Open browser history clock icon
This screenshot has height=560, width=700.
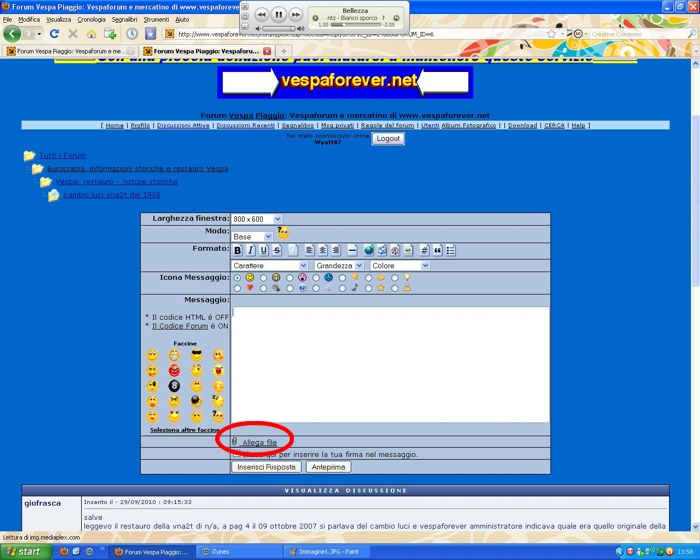pyautogui.click(x=132, y=33)
